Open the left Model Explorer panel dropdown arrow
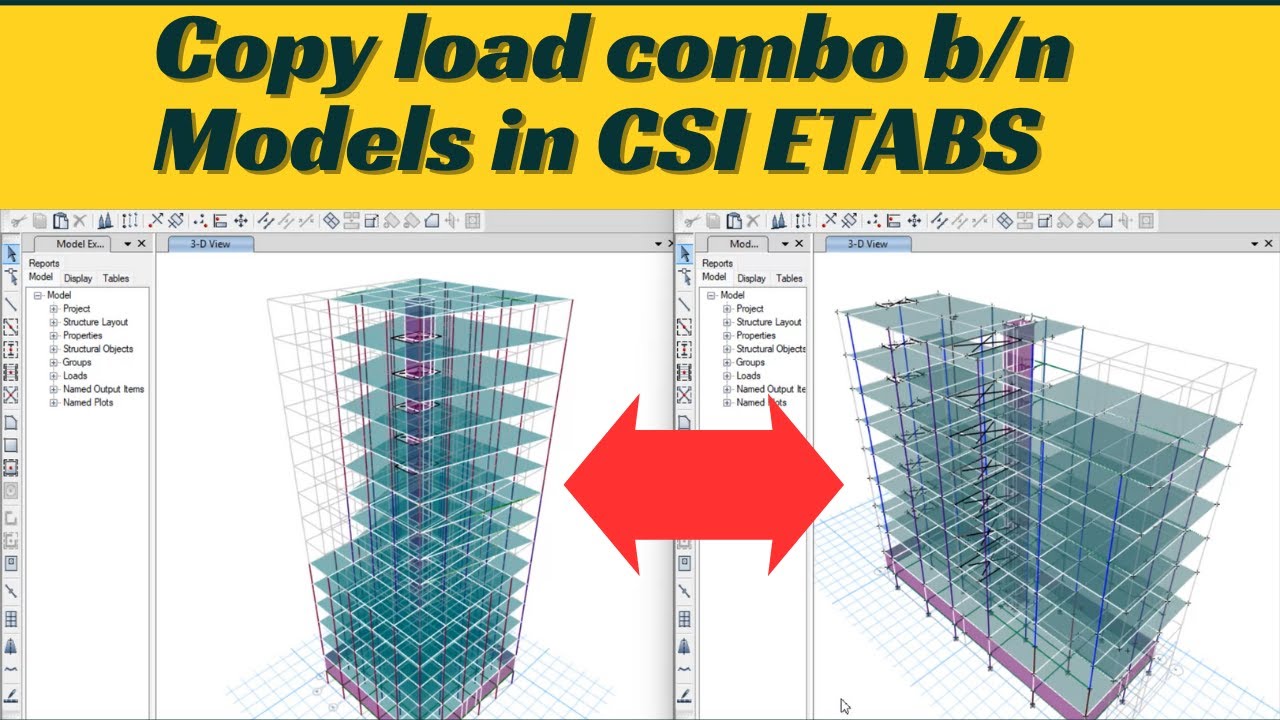 click(x=127, y=243)
